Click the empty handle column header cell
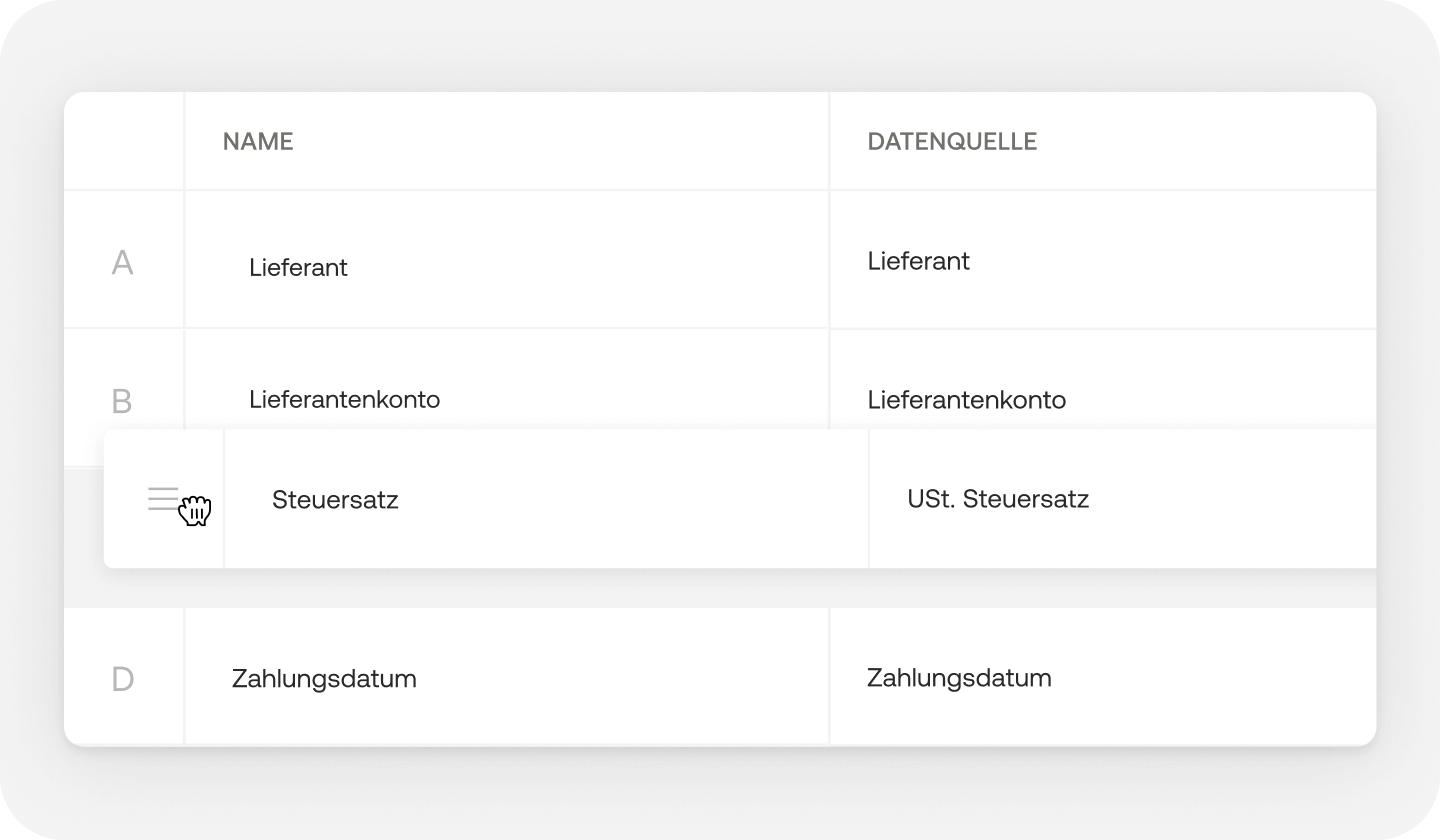This screenshot has width=1440, height=840. [122, 141]
